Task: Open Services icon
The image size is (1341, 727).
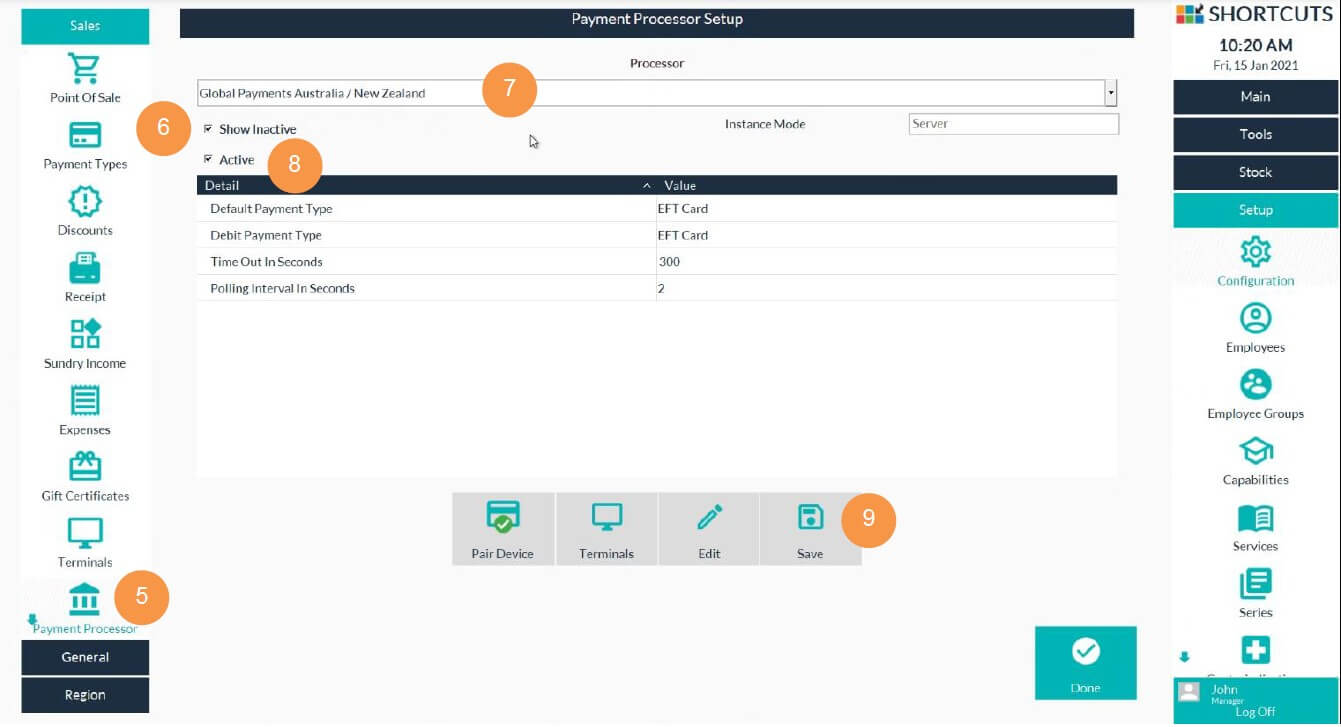Action: click(x=1255, y=518)
